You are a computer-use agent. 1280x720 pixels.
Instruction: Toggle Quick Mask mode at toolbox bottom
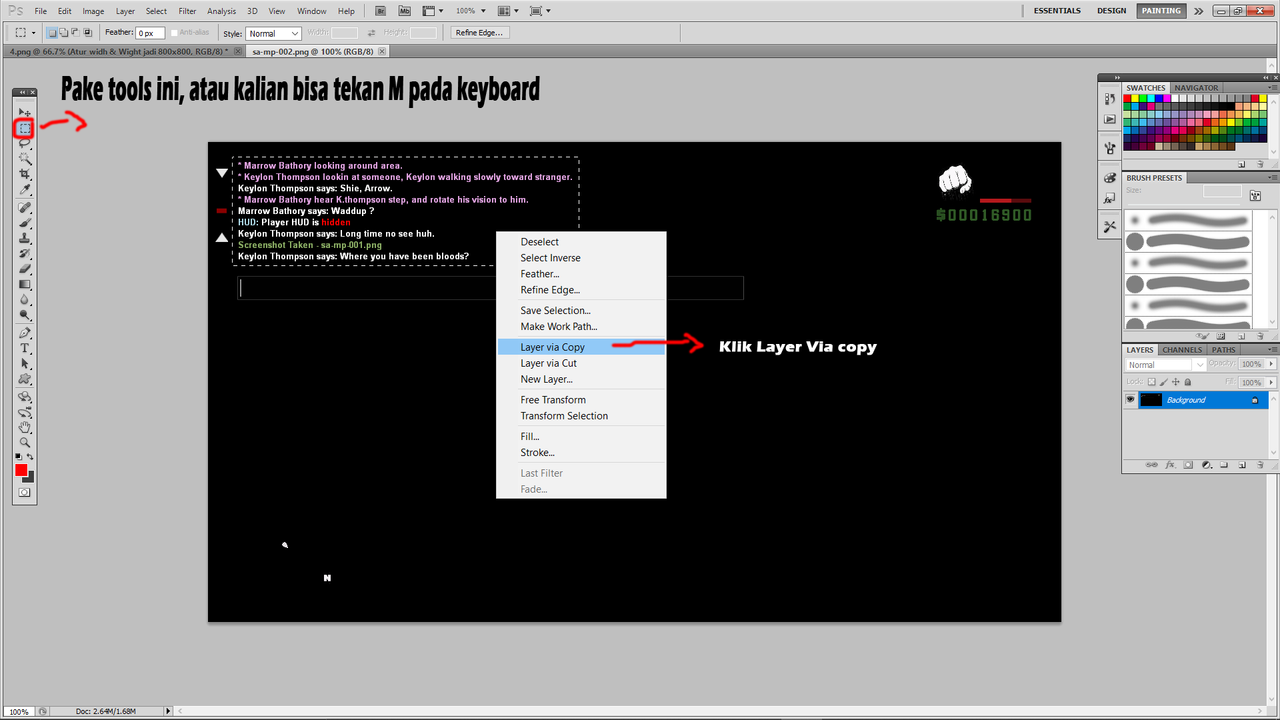coord(24,492)
